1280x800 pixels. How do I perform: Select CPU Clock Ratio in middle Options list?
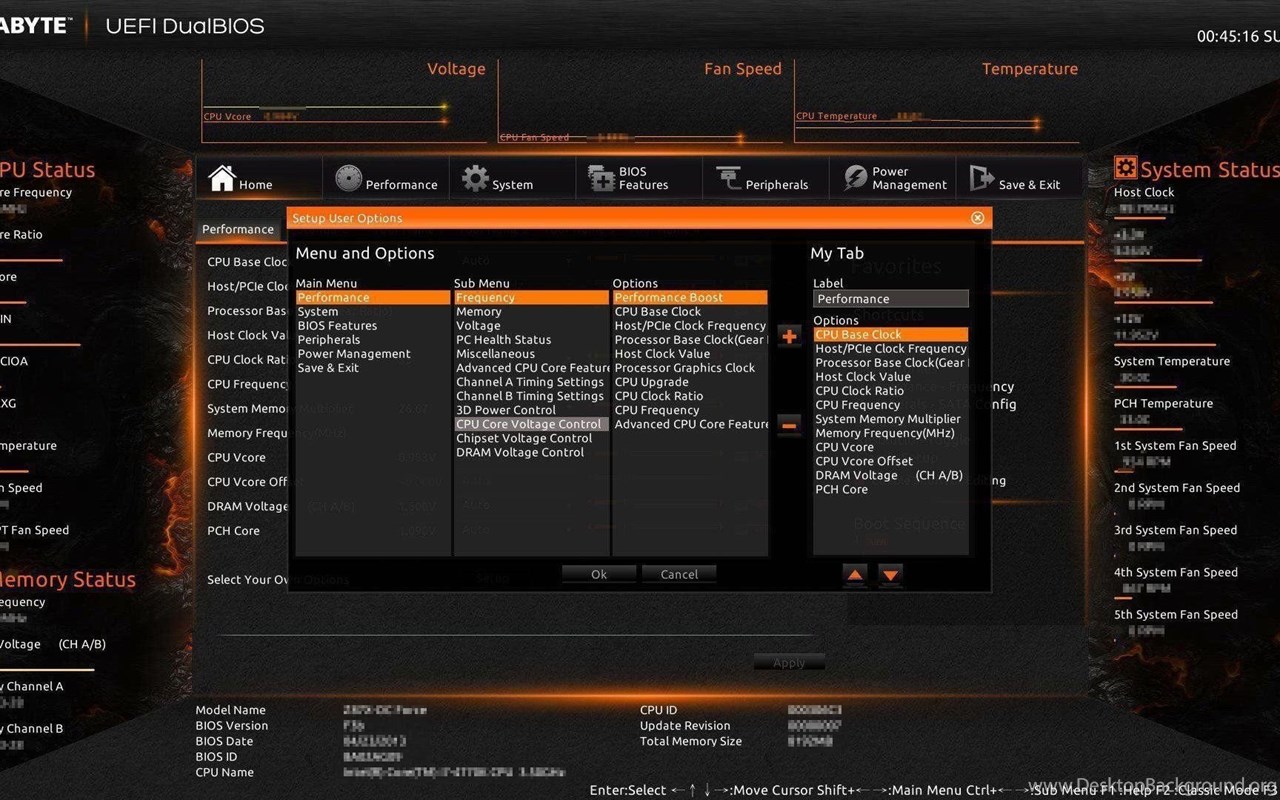tap(690, 396)
